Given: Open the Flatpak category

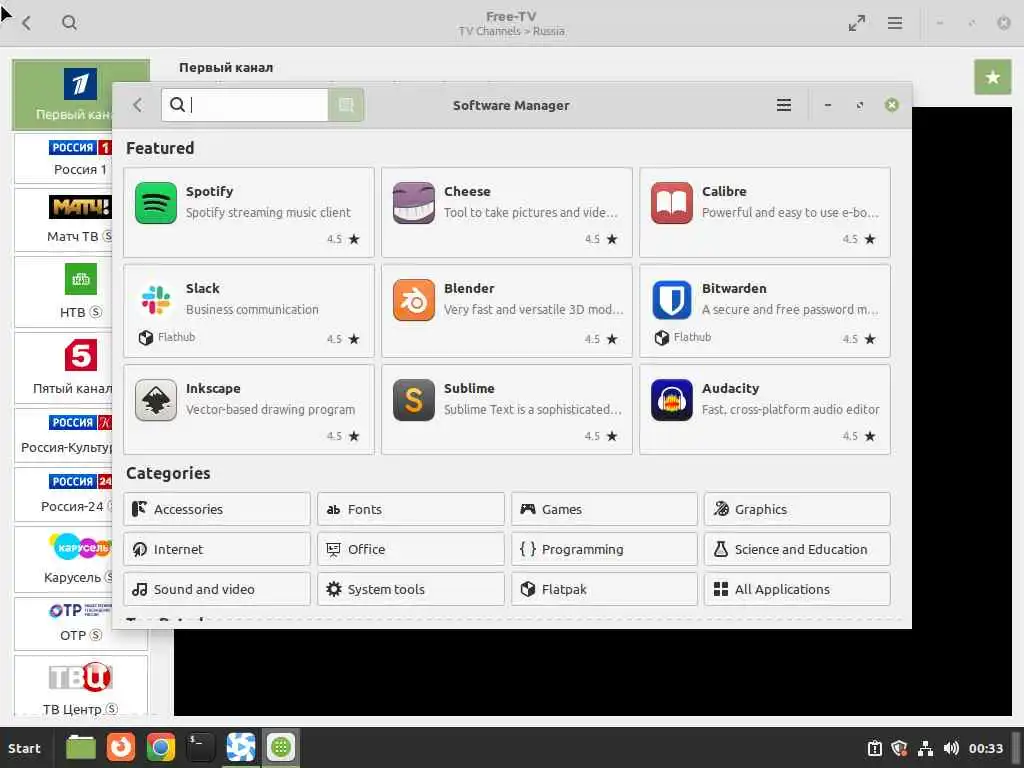Looking at the screenshot, I should tap(604, 589).
